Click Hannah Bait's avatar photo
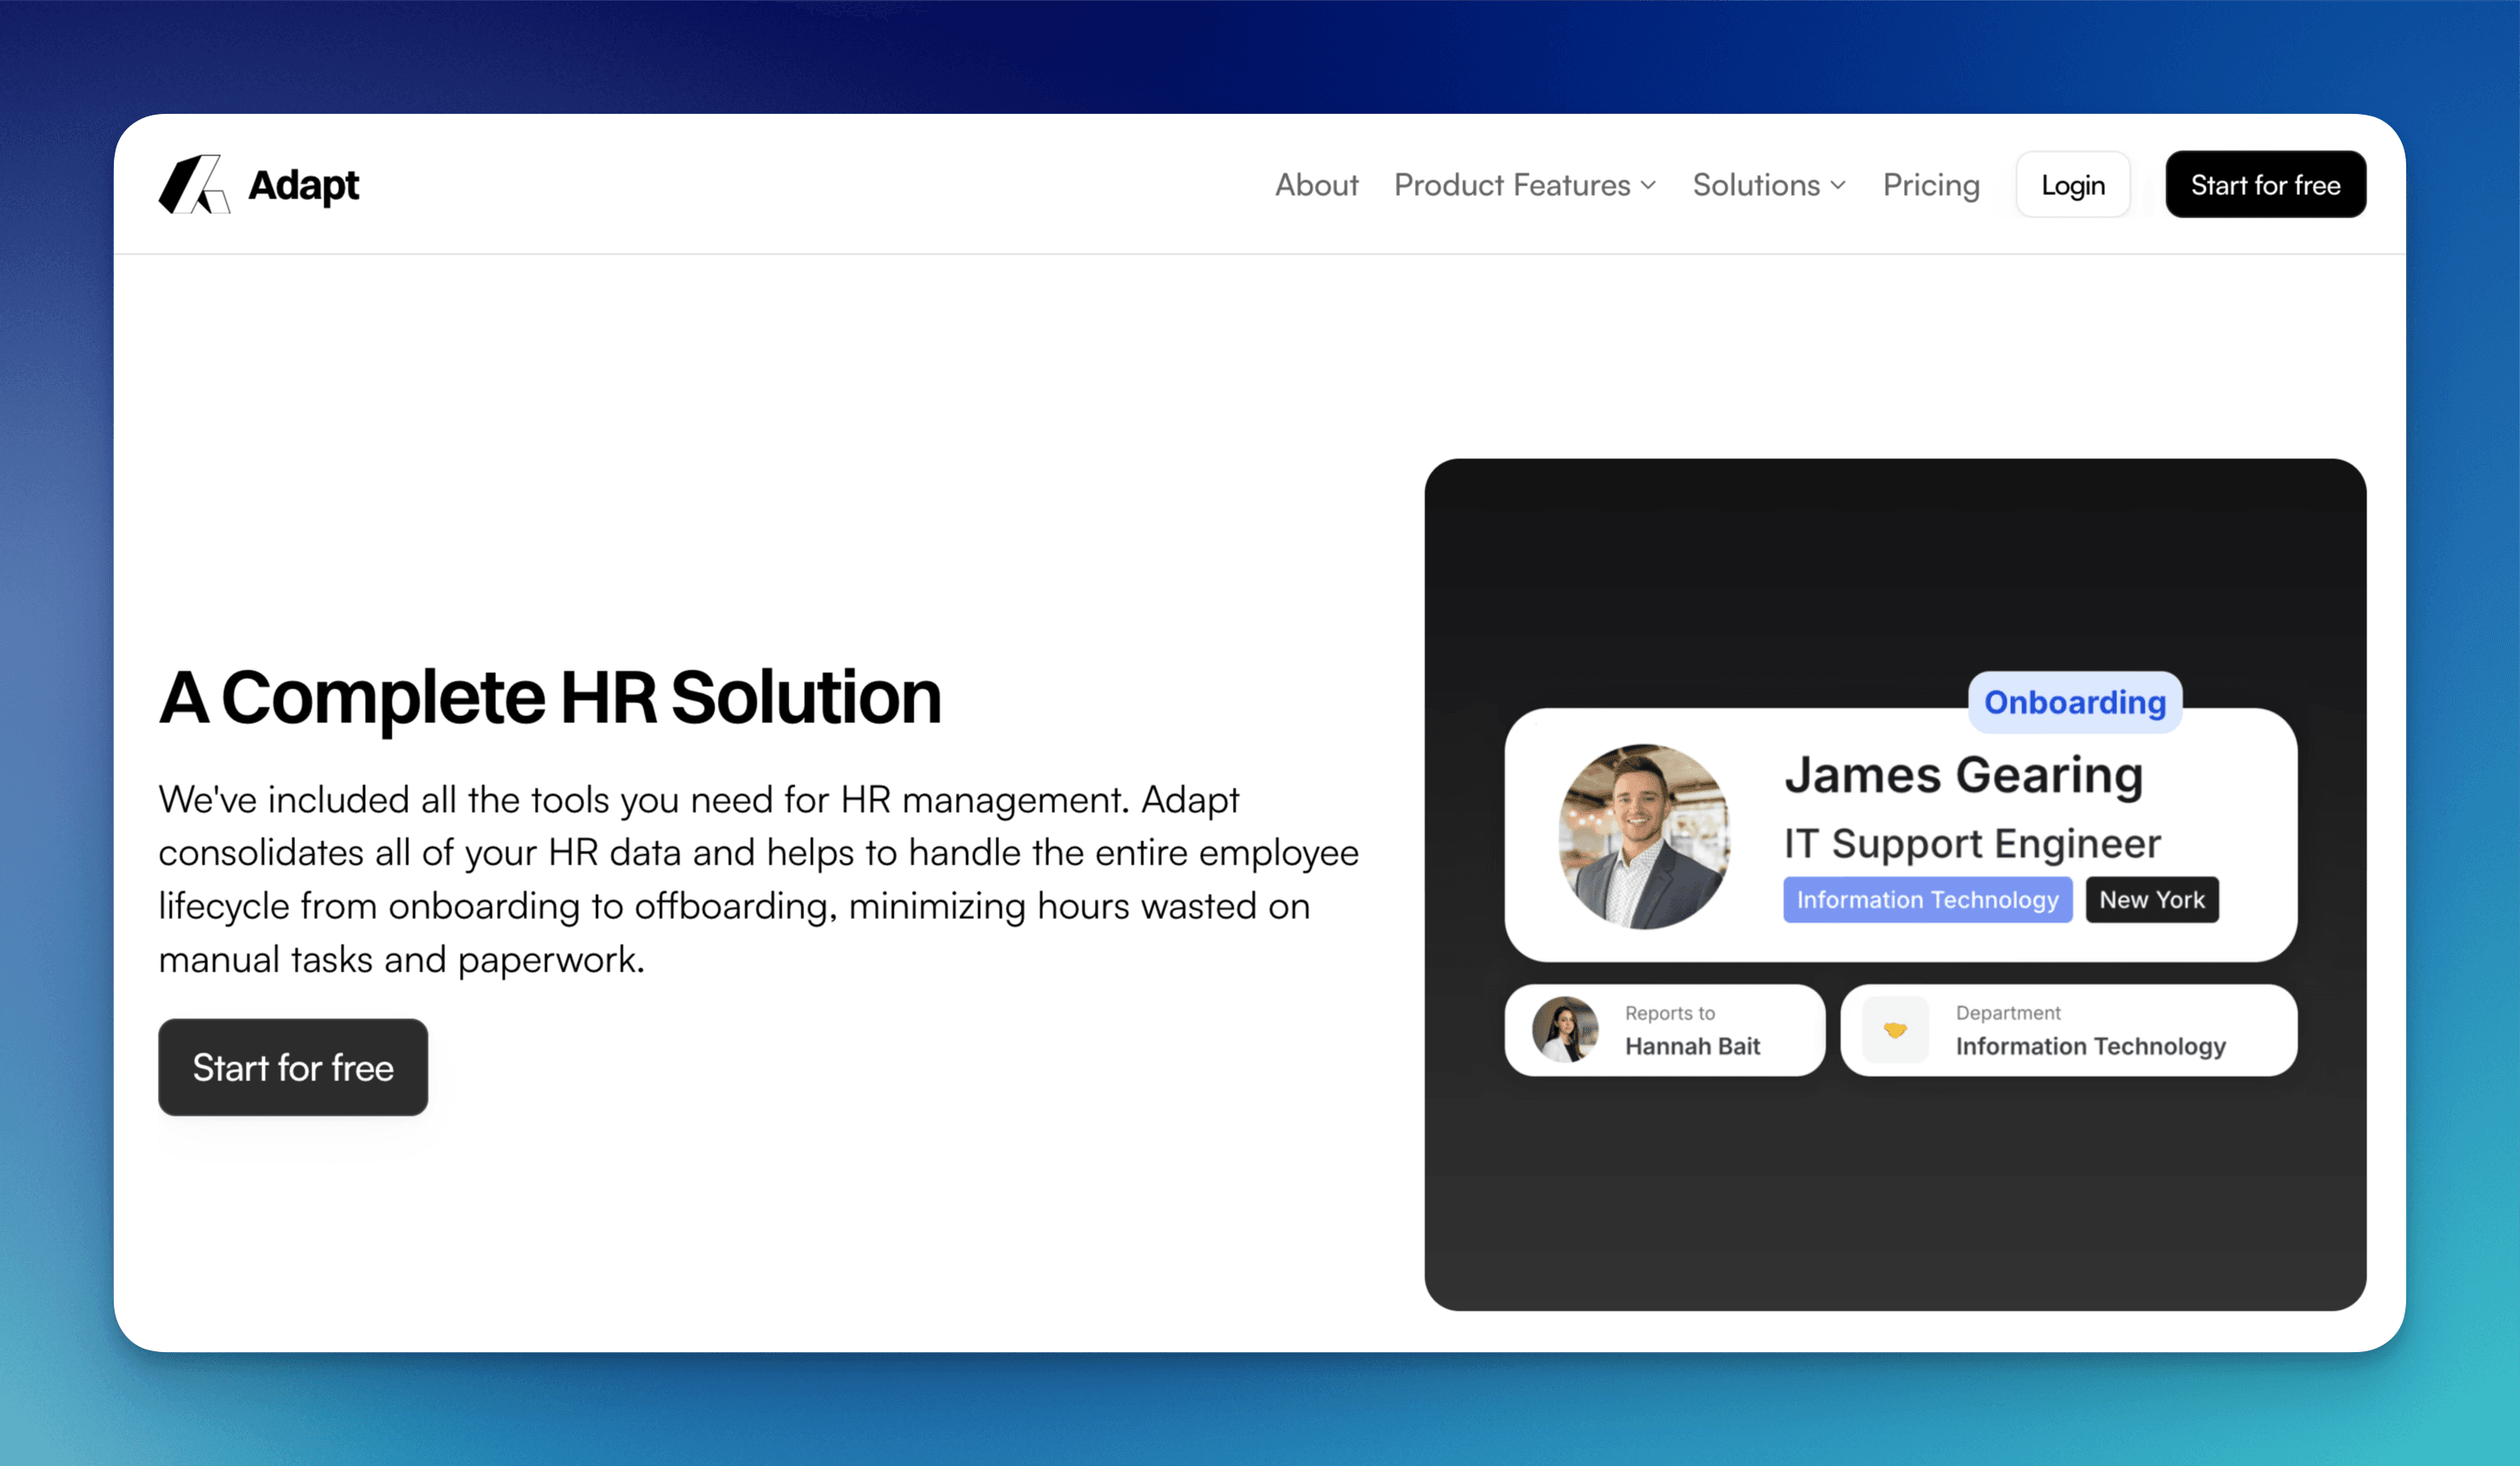The width and height of the screenshot is (2520, 1466). point(1565,1029)
